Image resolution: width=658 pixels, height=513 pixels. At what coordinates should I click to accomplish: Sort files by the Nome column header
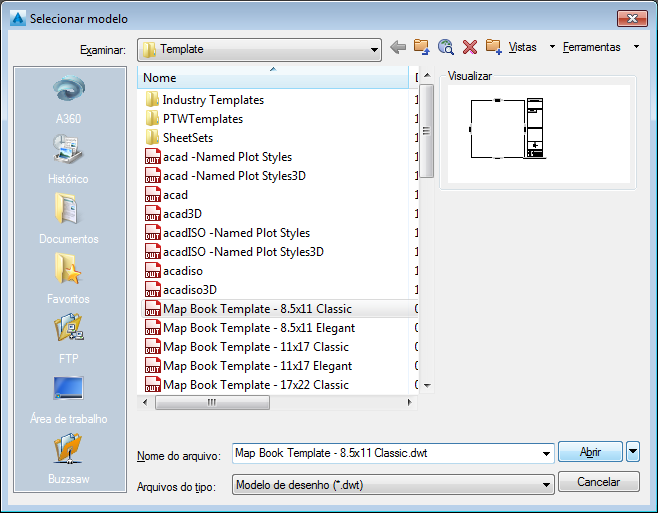[x=273, y=78]
